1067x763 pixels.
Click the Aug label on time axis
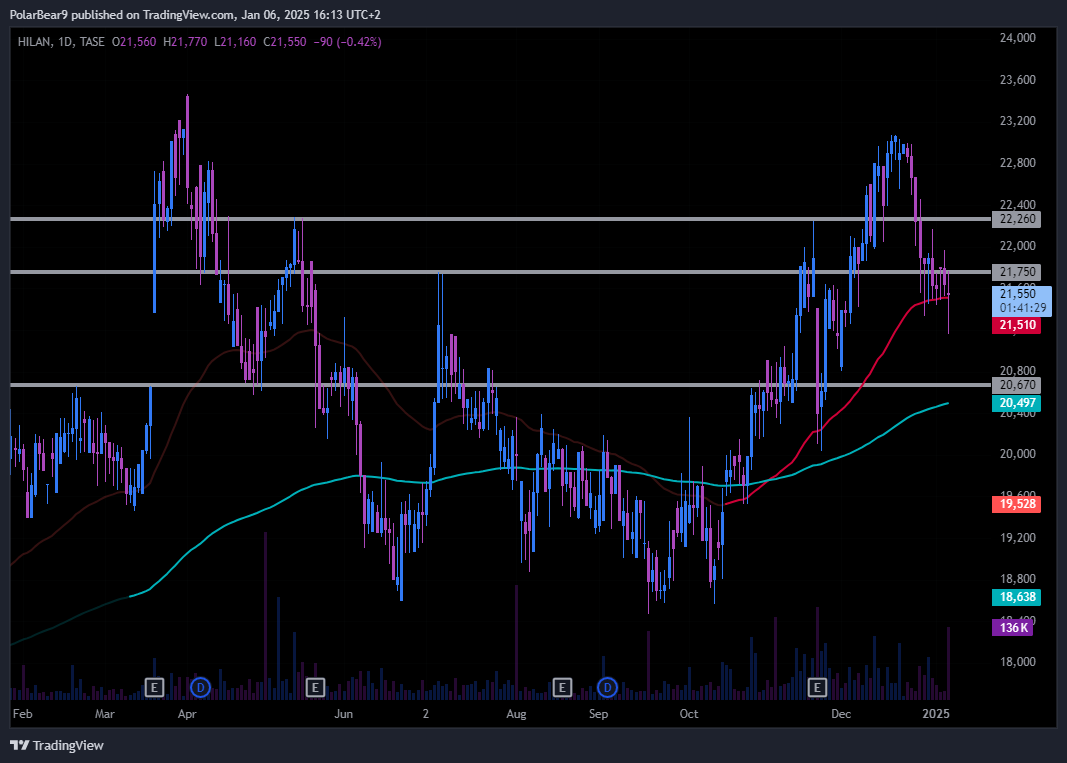[516, 714]
